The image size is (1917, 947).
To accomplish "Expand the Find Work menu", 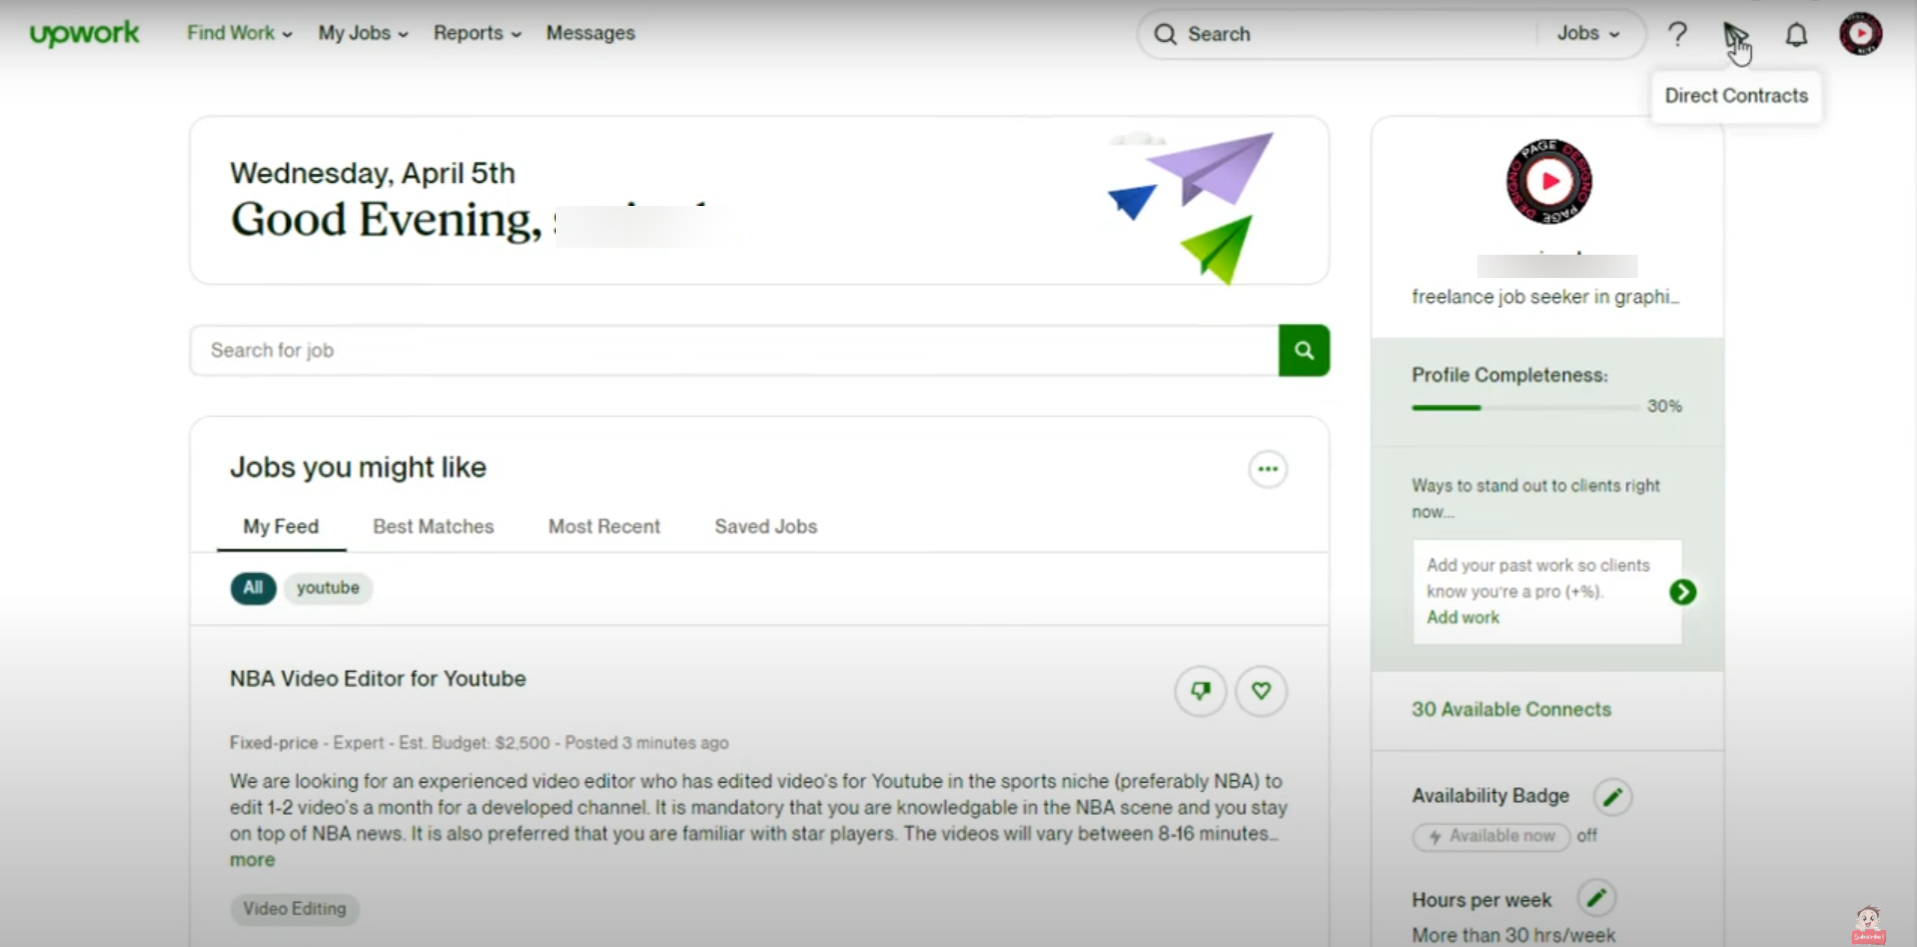I will tap(240, 33).
